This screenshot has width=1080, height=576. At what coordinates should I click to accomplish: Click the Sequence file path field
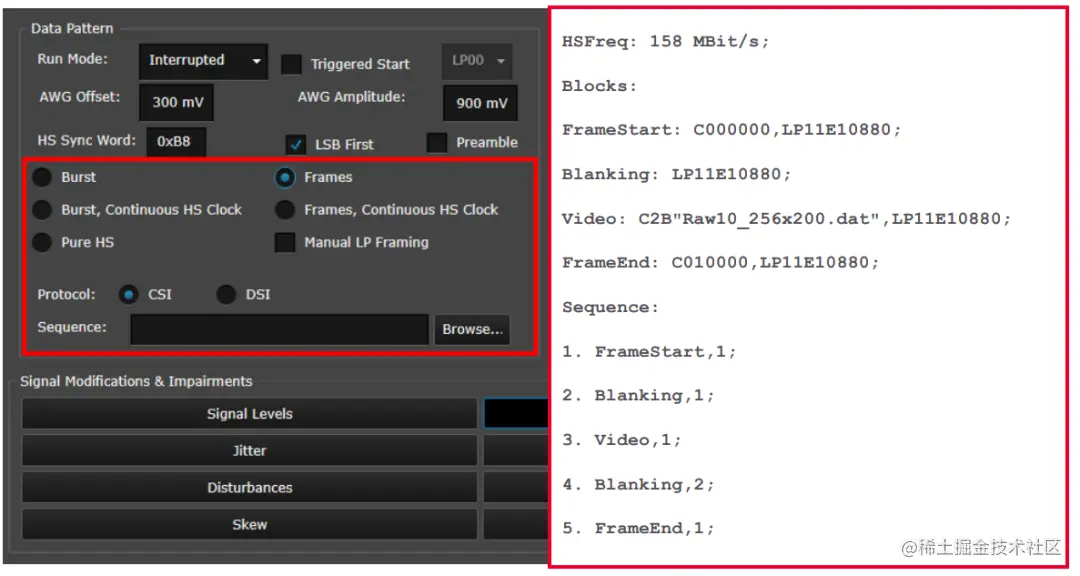pyautogui.click(x=280, y=329)
